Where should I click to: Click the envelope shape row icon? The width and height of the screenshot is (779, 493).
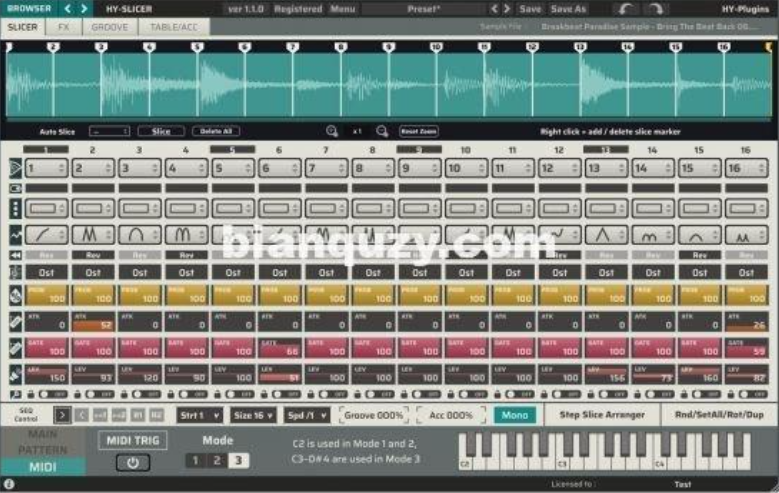14,234
